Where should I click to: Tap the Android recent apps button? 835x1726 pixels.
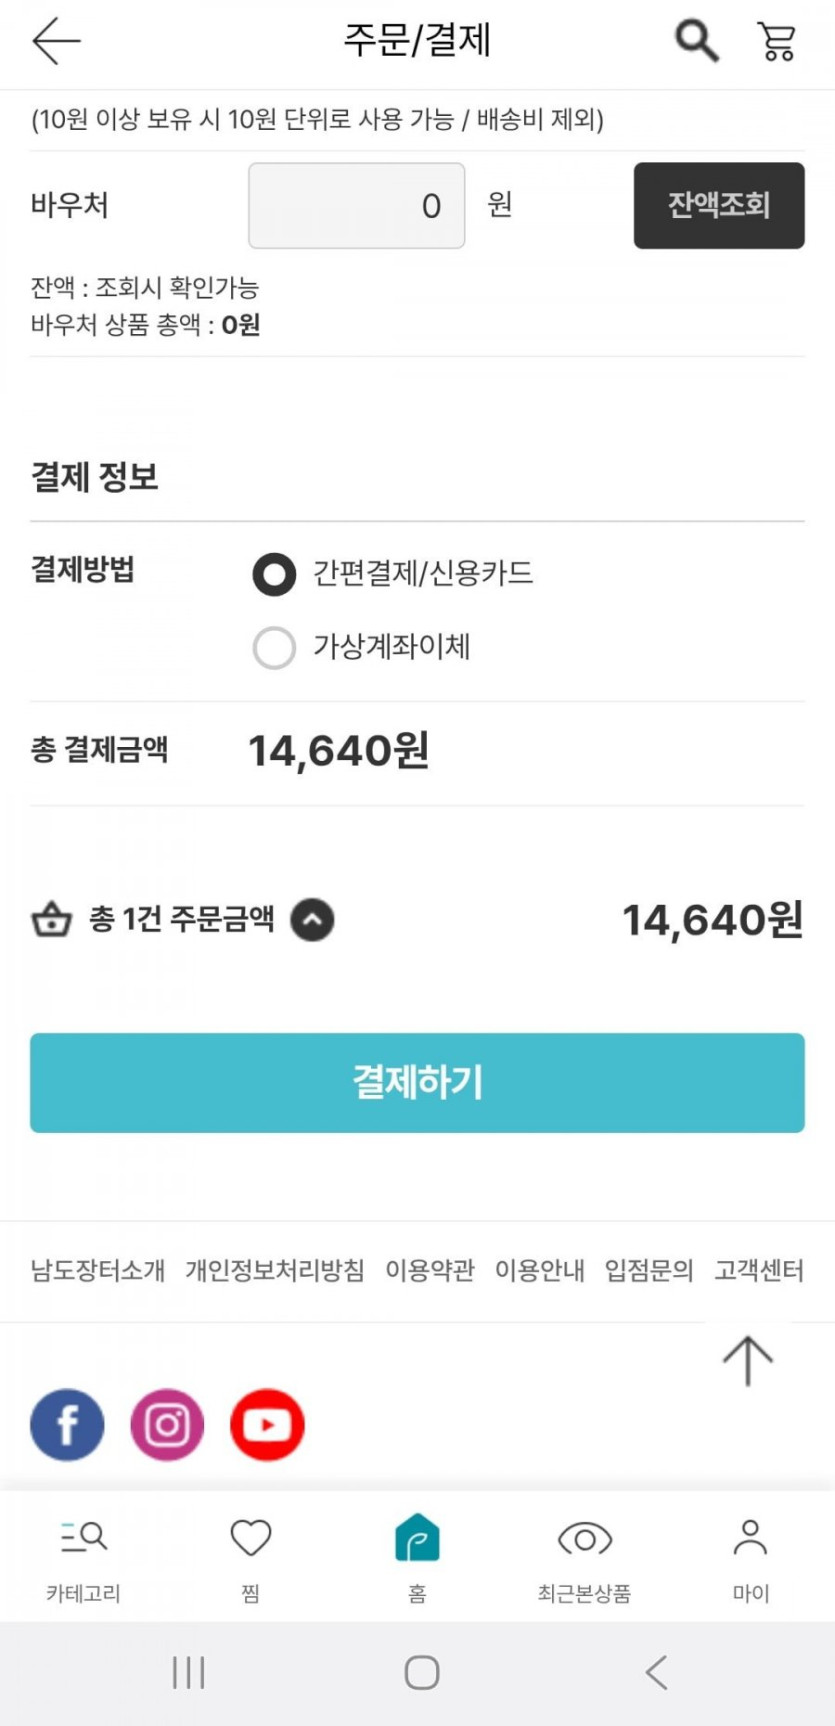point(188,1672)
